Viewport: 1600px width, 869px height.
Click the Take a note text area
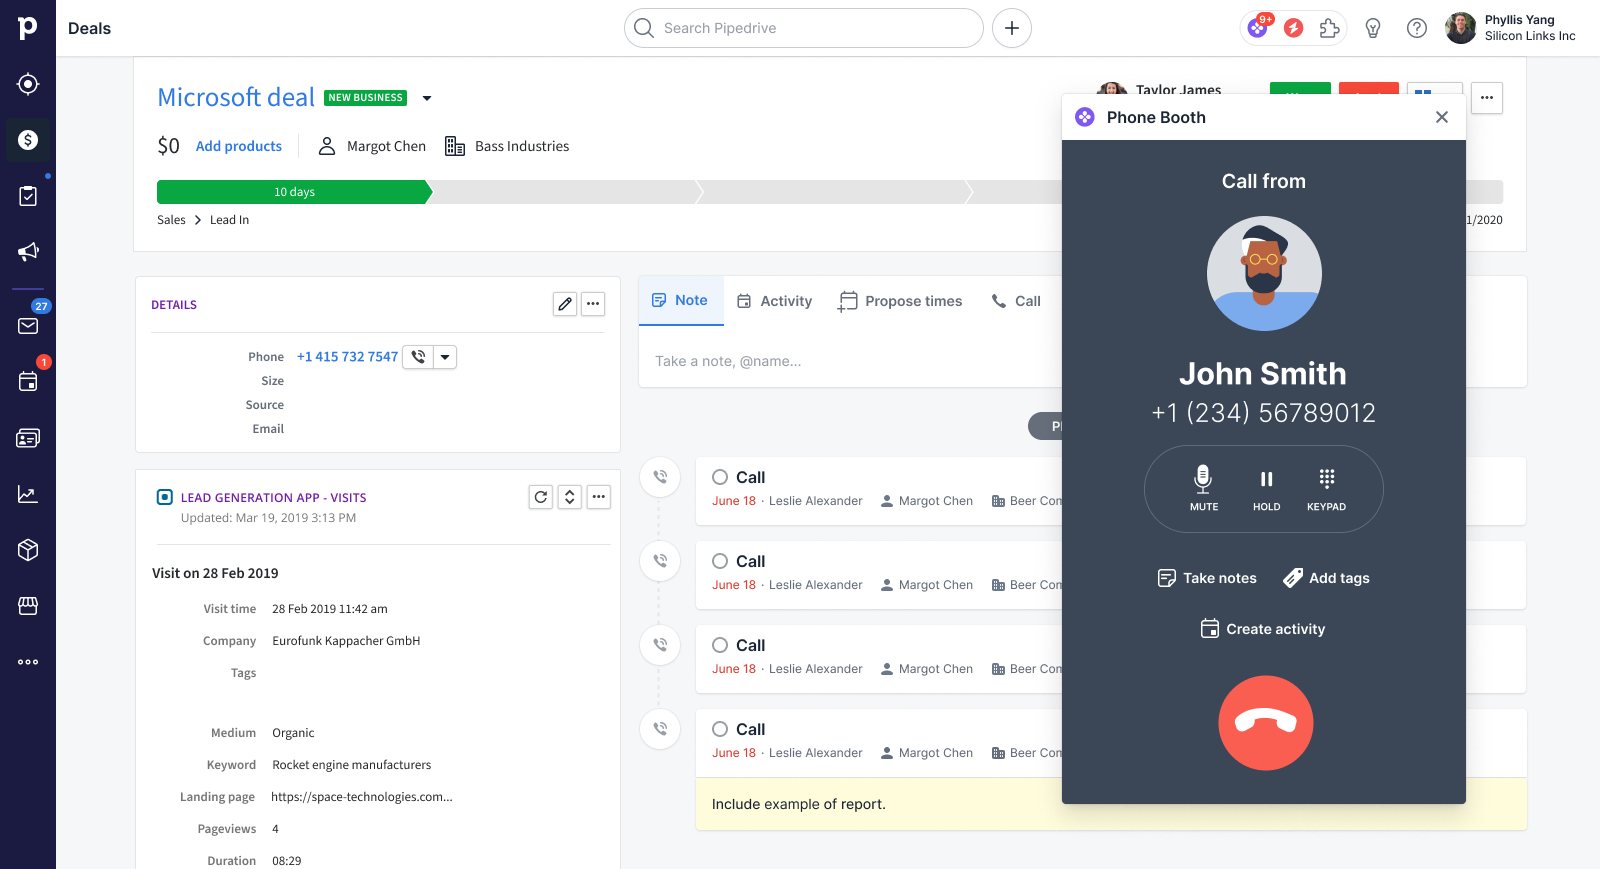(x=850, y=361)
